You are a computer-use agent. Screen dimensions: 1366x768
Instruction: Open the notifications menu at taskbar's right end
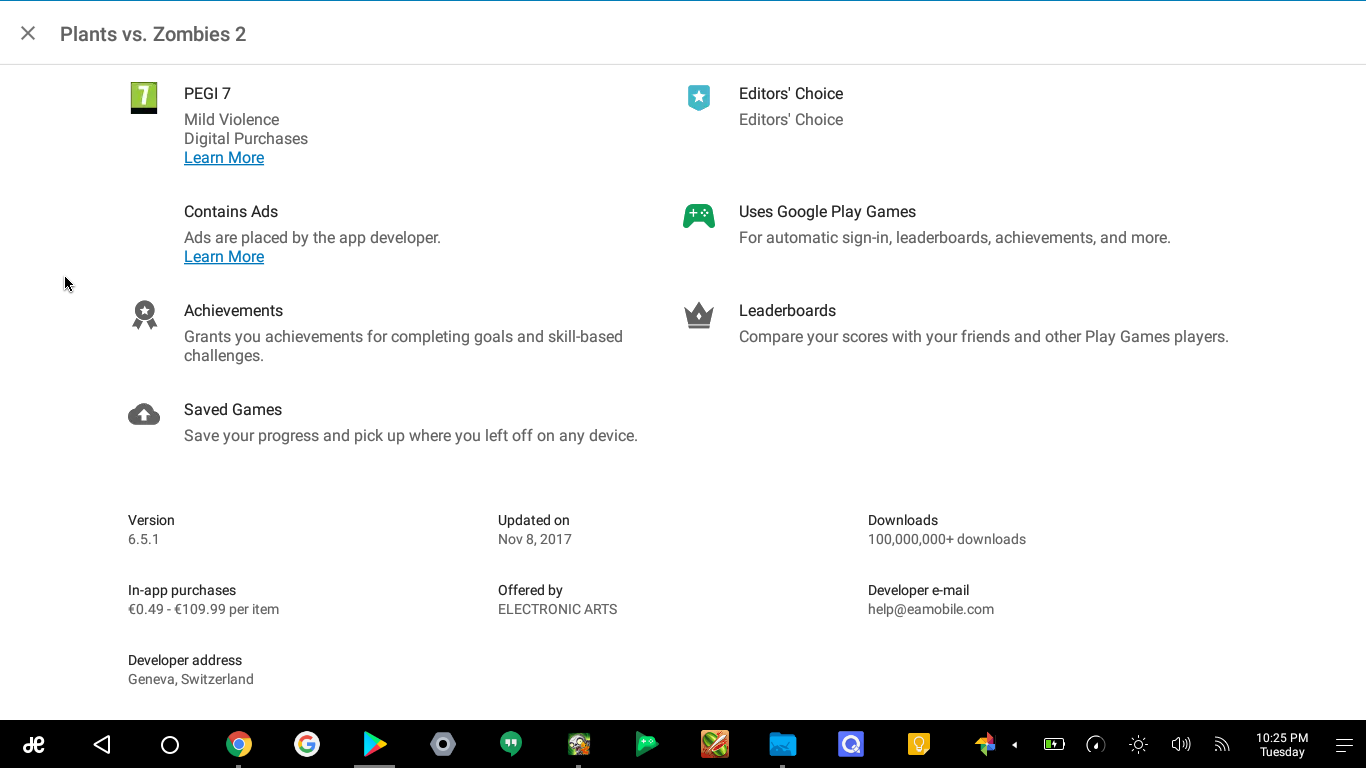click(1344, 745)
